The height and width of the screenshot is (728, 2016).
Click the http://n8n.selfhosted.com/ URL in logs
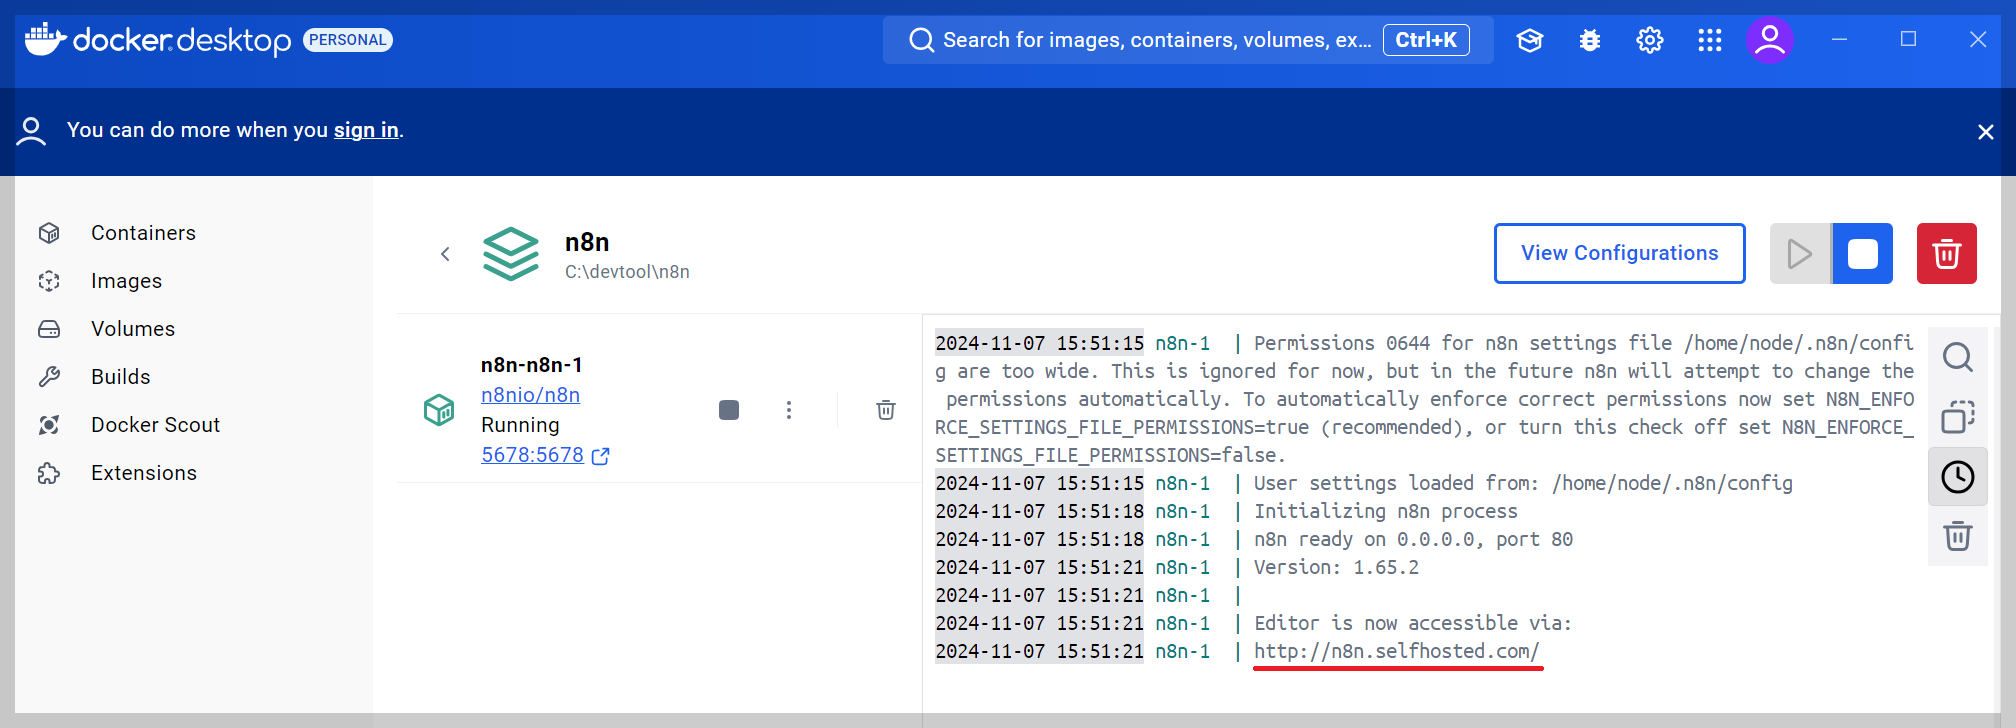(x=1397, y=651)
